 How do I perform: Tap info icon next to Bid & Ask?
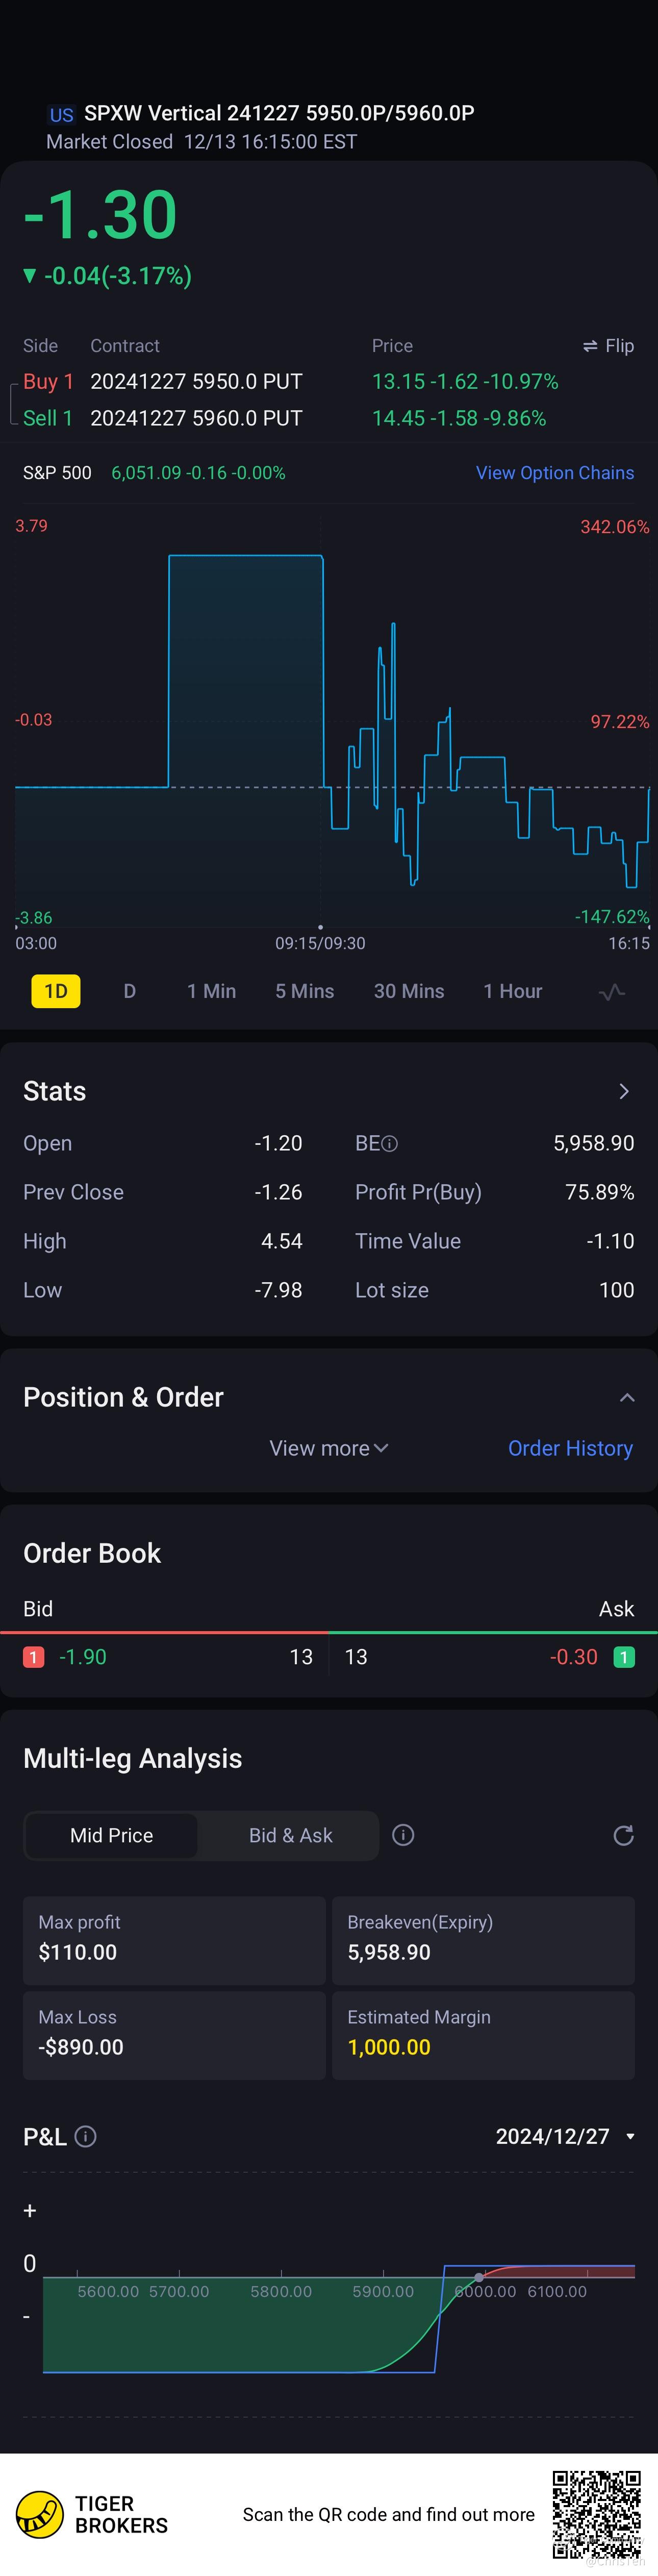[403, 1835]
